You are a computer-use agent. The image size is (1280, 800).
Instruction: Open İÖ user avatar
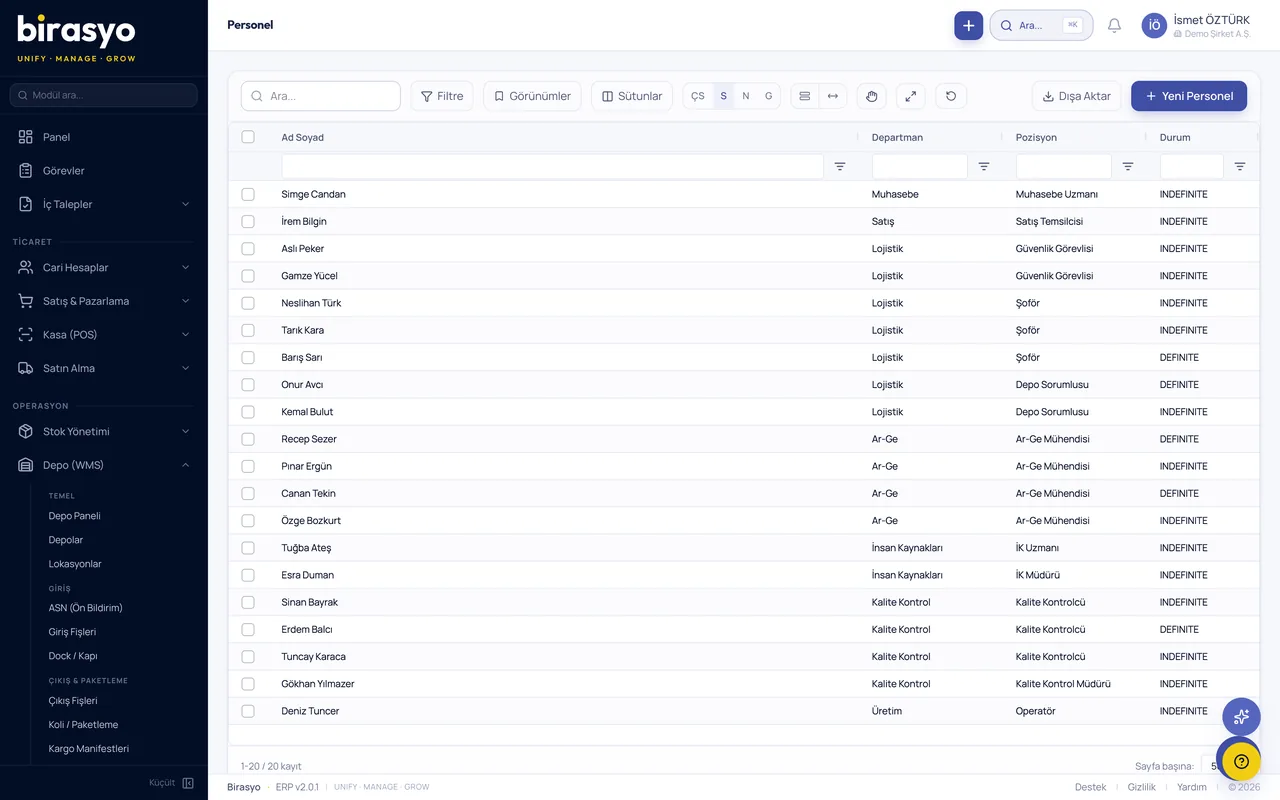(x=1154, y=26)
